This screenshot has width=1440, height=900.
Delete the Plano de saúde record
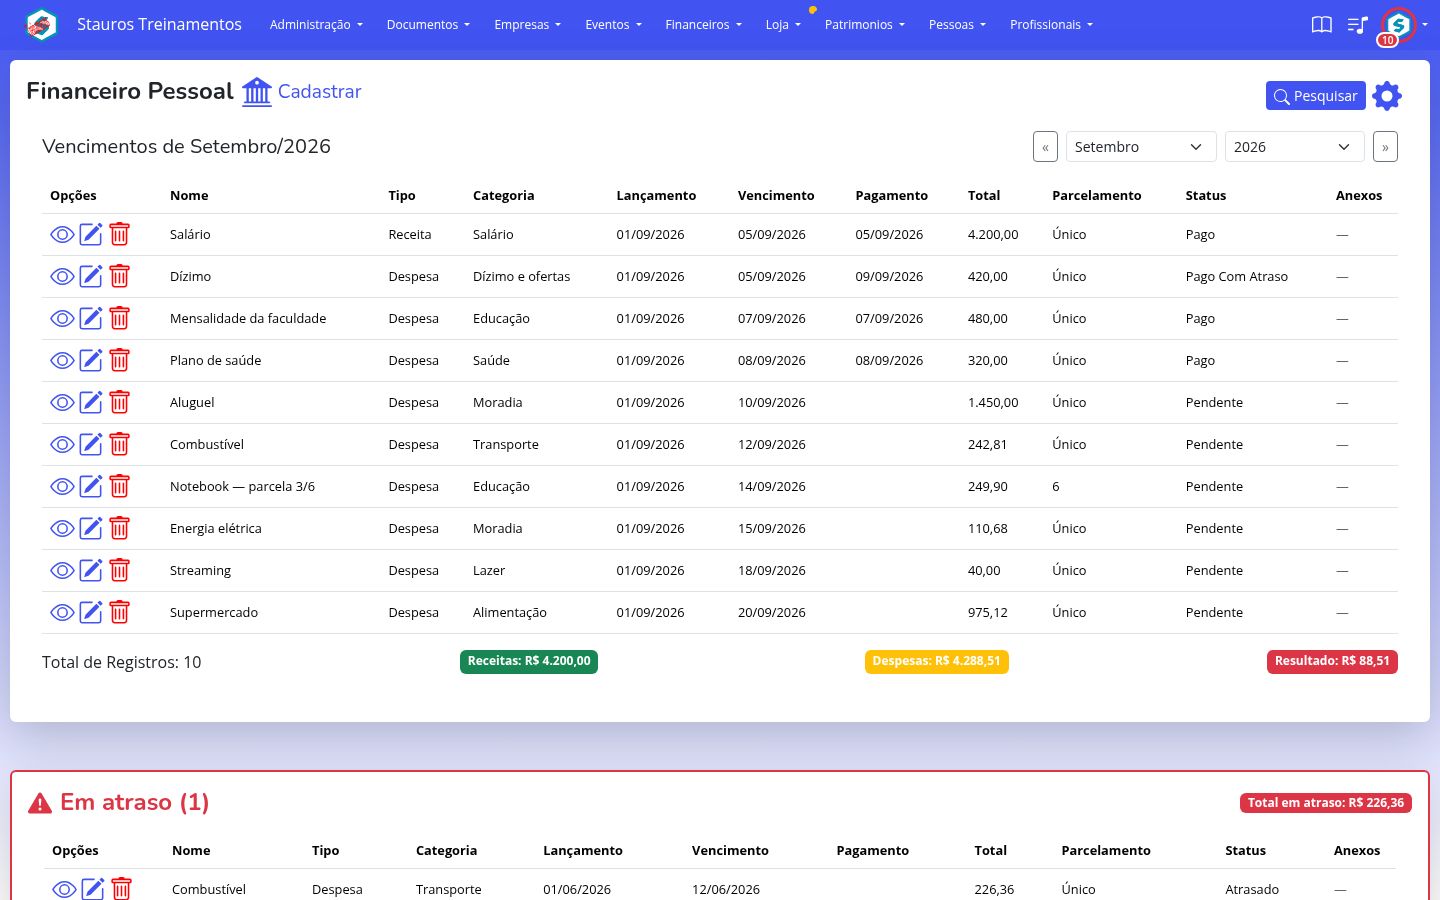tap(120, 360)
